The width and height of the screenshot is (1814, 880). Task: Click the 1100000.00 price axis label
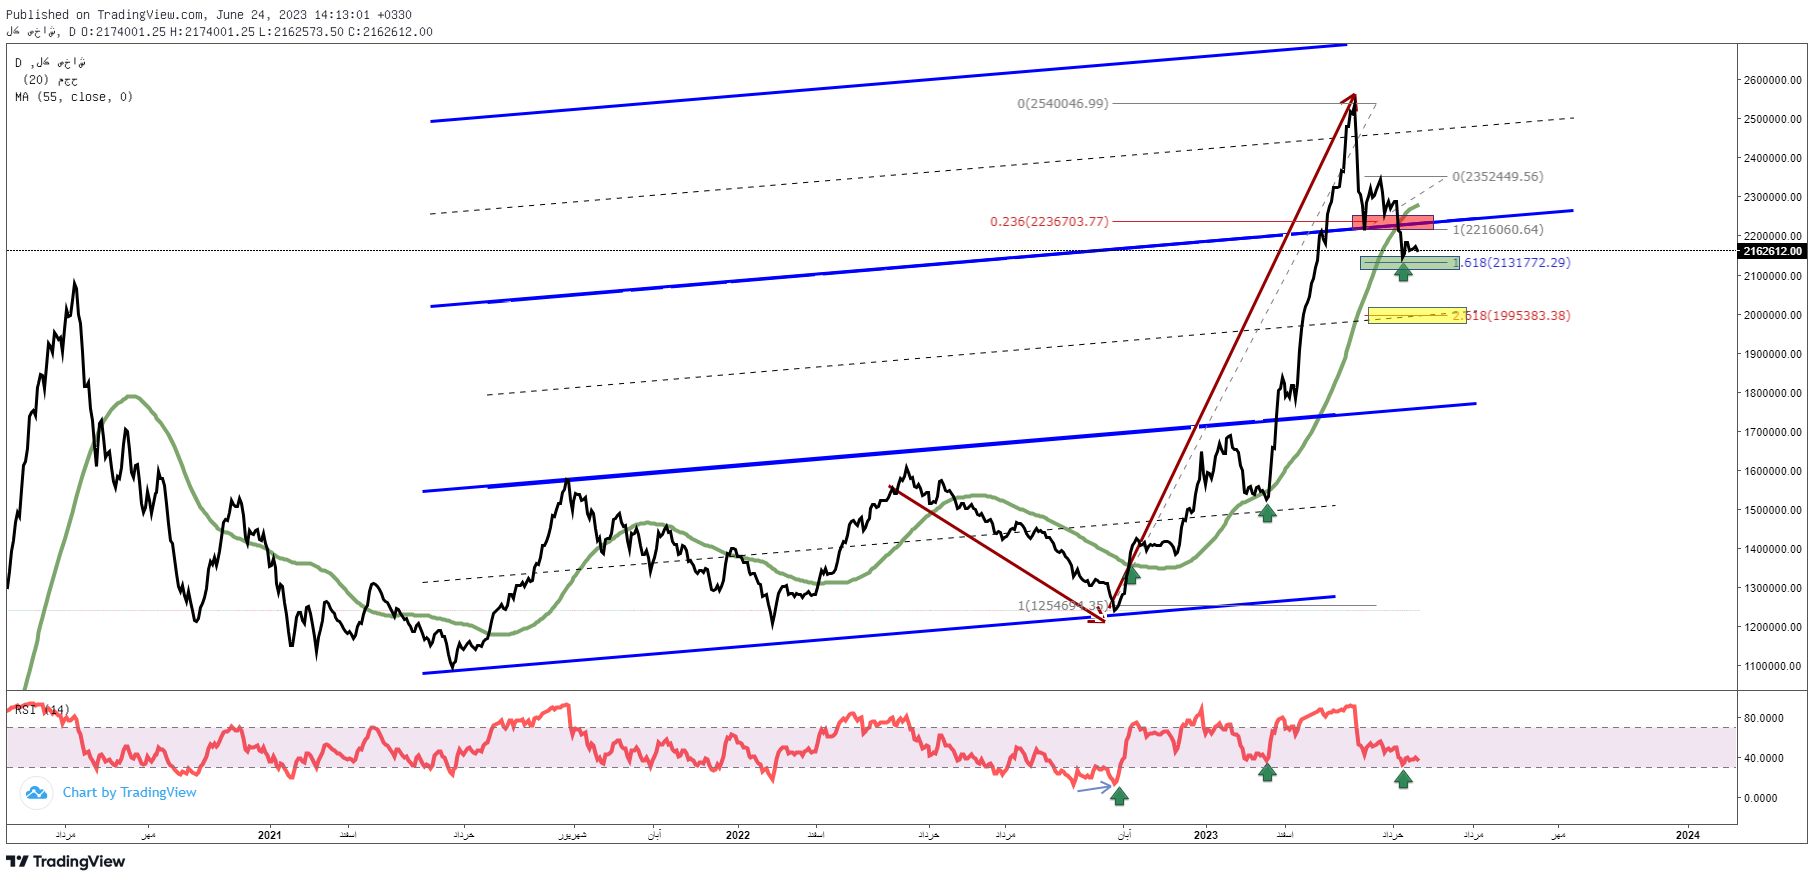pos(1772,666)
